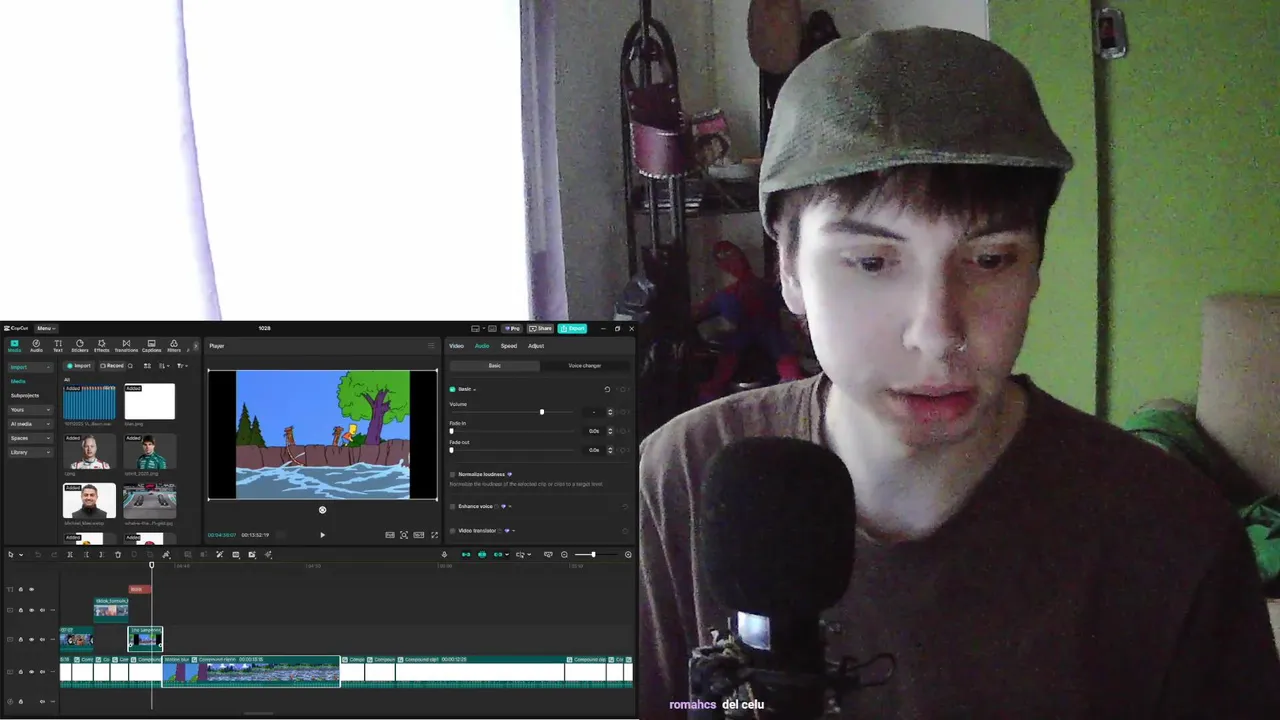Click the Import media button

[x=79, y=366]
